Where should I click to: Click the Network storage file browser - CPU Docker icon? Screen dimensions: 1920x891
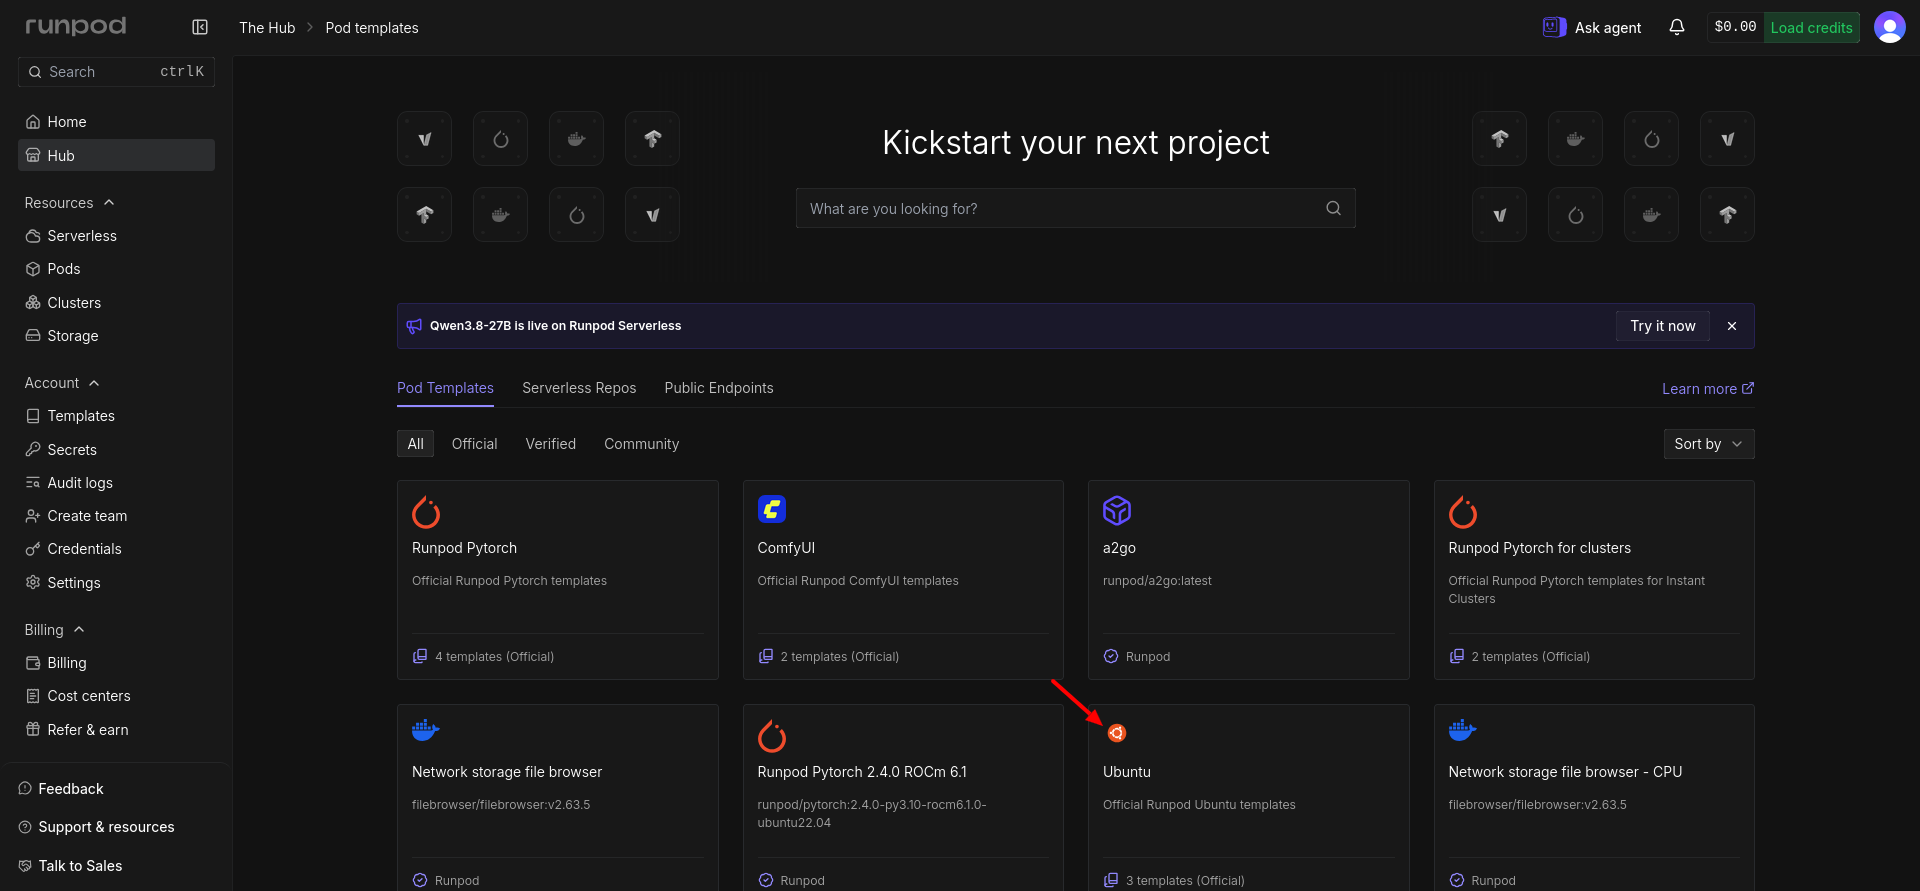coord(1463,730)
